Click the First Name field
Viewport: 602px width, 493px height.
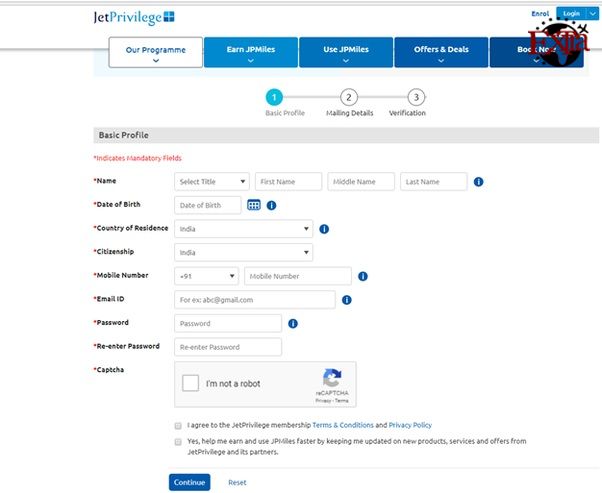click(288, 182)
